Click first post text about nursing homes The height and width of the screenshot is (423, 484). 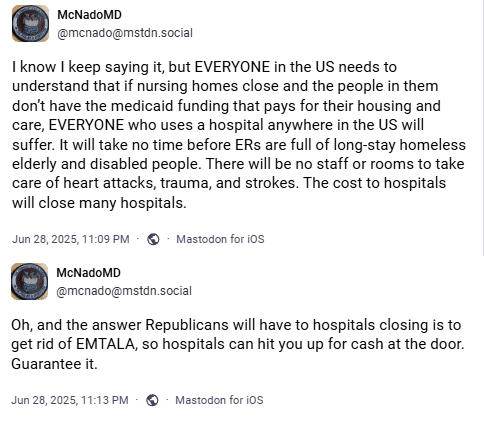click(239, 135)
